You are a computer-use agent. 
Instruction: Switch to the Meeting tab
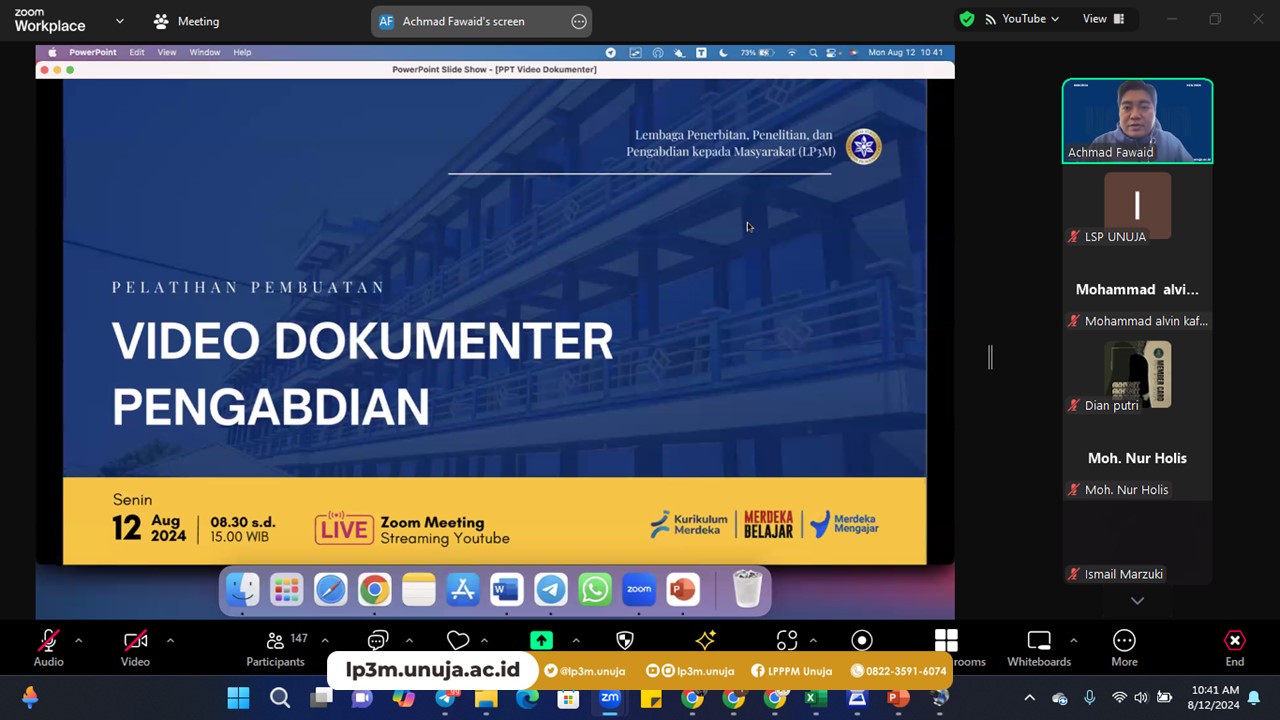[186, 21]
